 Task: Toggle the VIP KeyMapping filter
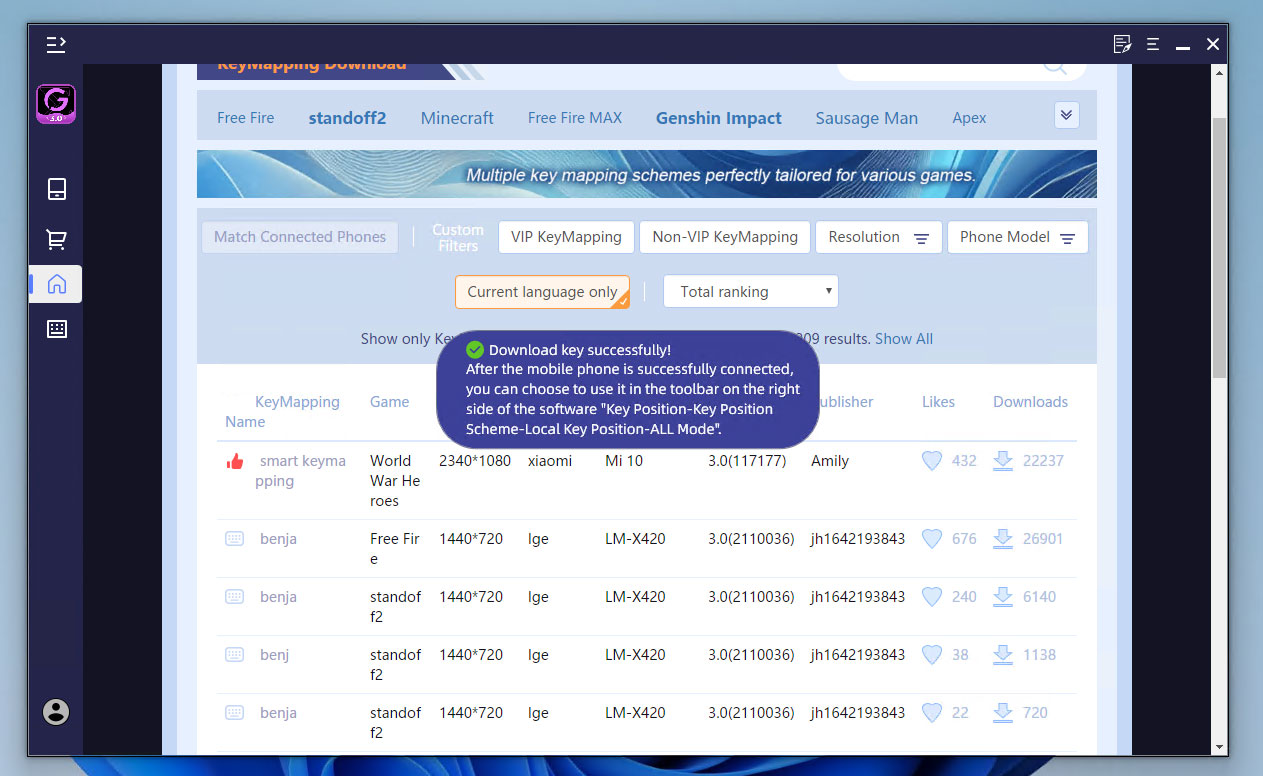point(566,237)
